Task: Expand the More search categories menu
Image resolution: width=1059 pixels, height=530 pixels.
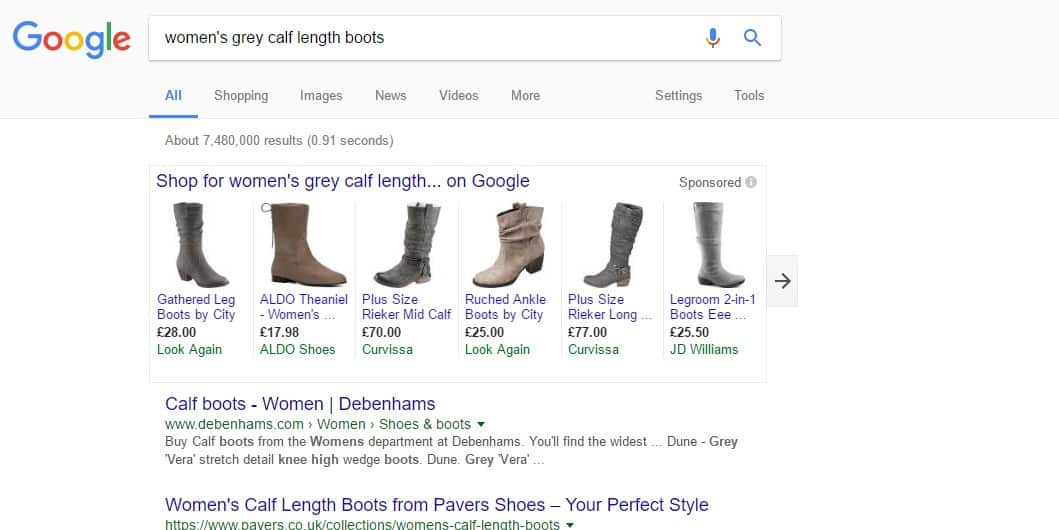Action: pyautogui.click(x=525, y=96)
